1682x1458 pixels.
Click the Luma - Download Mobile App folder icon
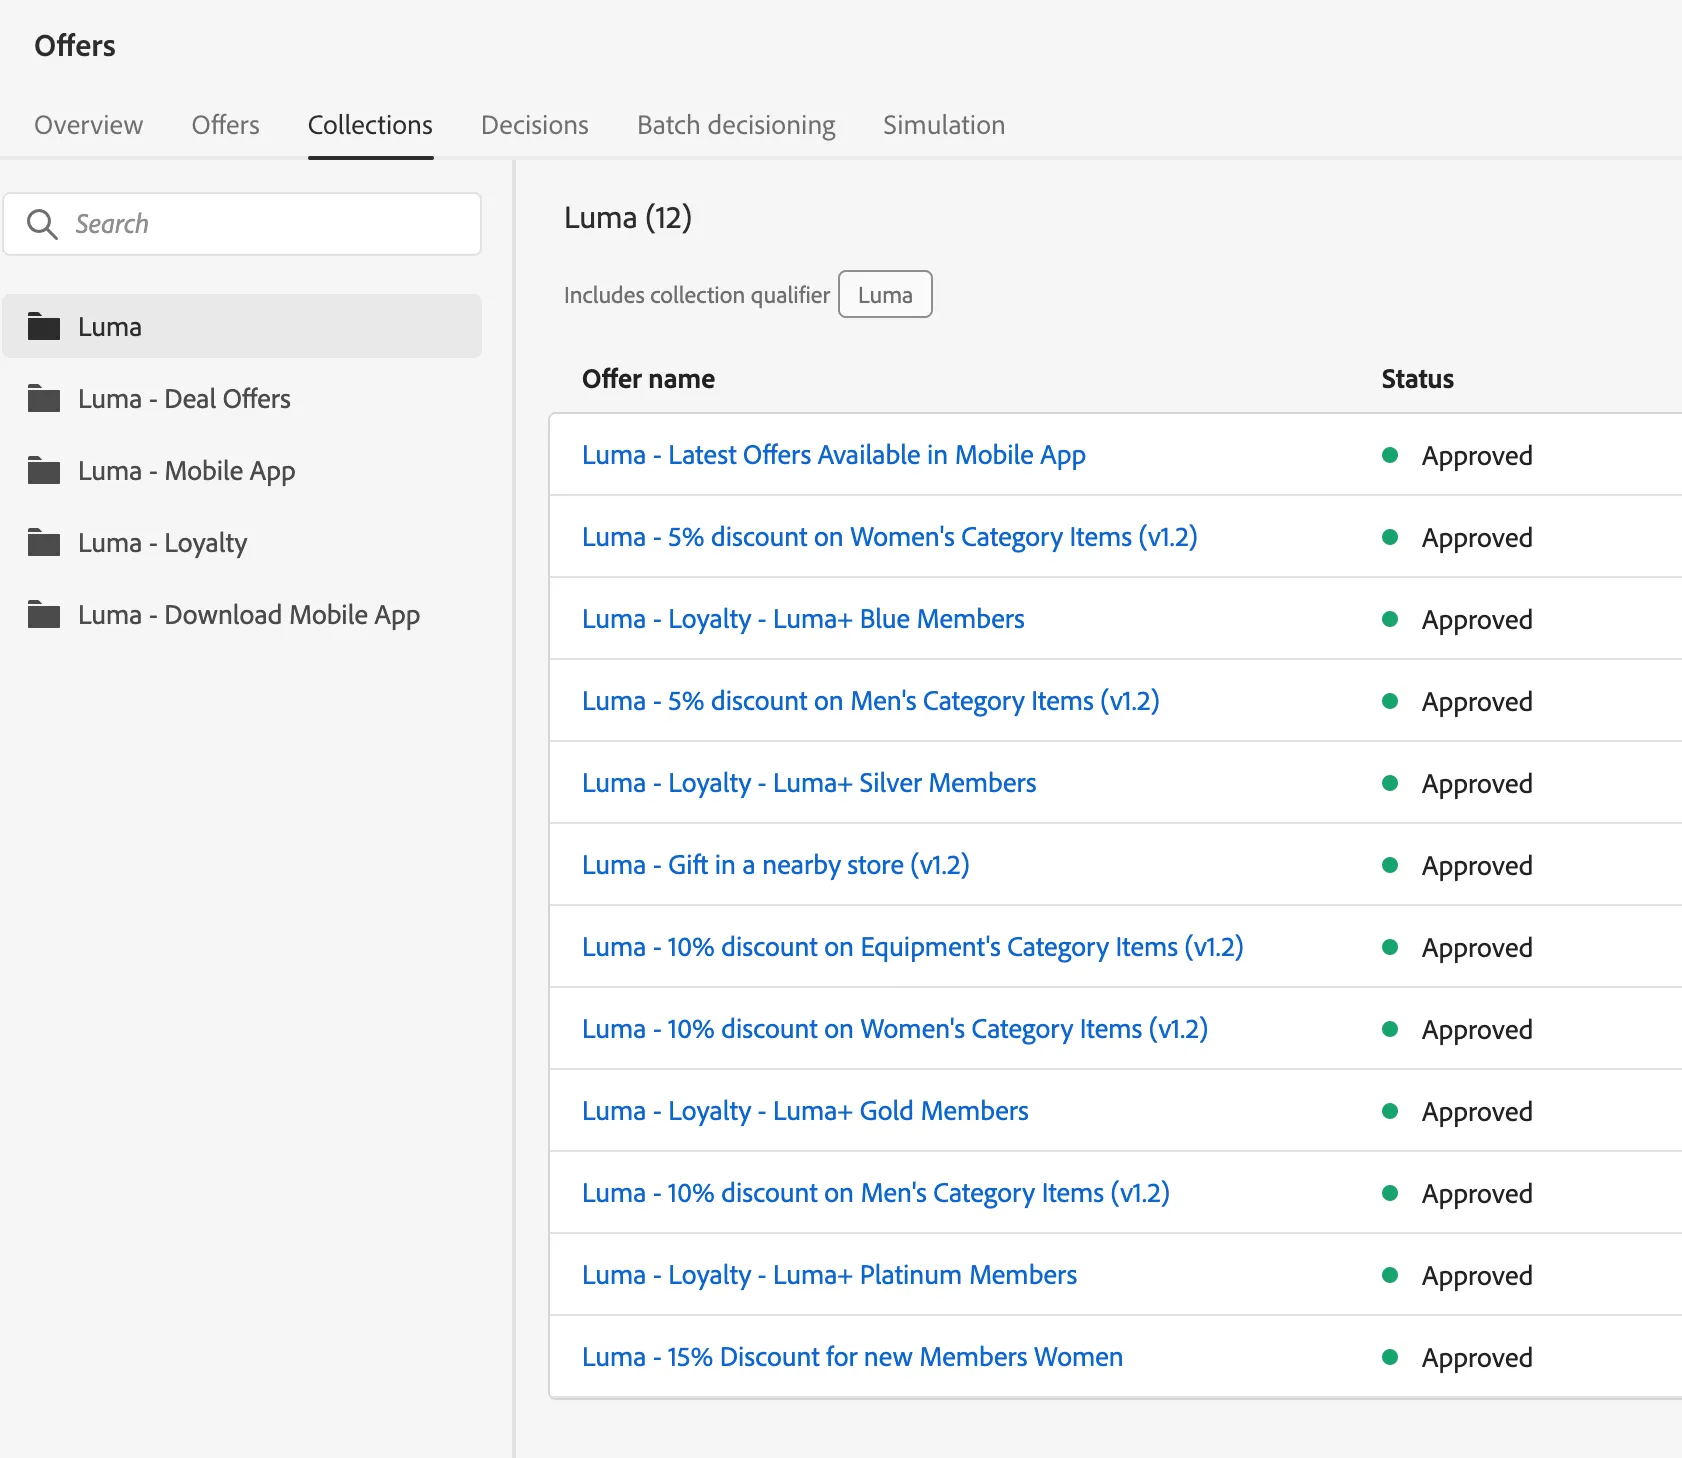click(44, 614)
